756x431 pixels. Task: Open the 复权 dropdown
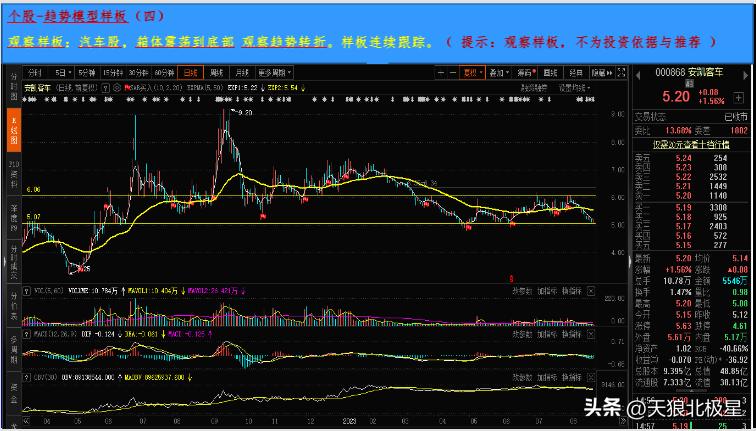pyautogui.click(x=472, y=73)
